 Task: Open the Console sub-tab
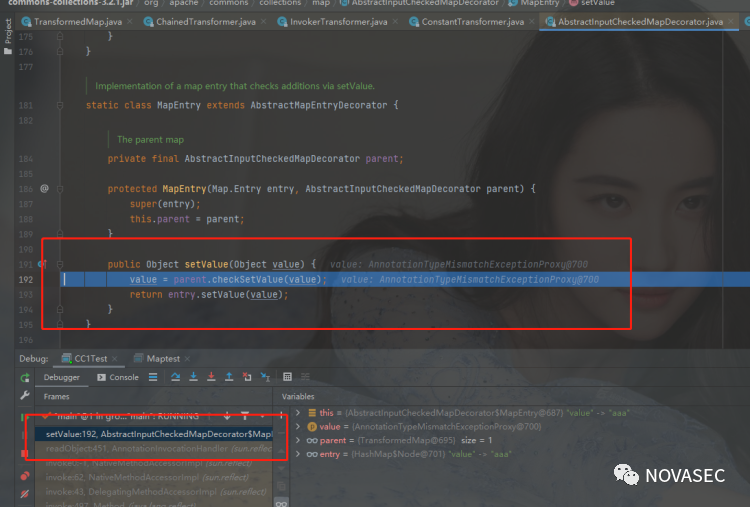coord(118,377)
